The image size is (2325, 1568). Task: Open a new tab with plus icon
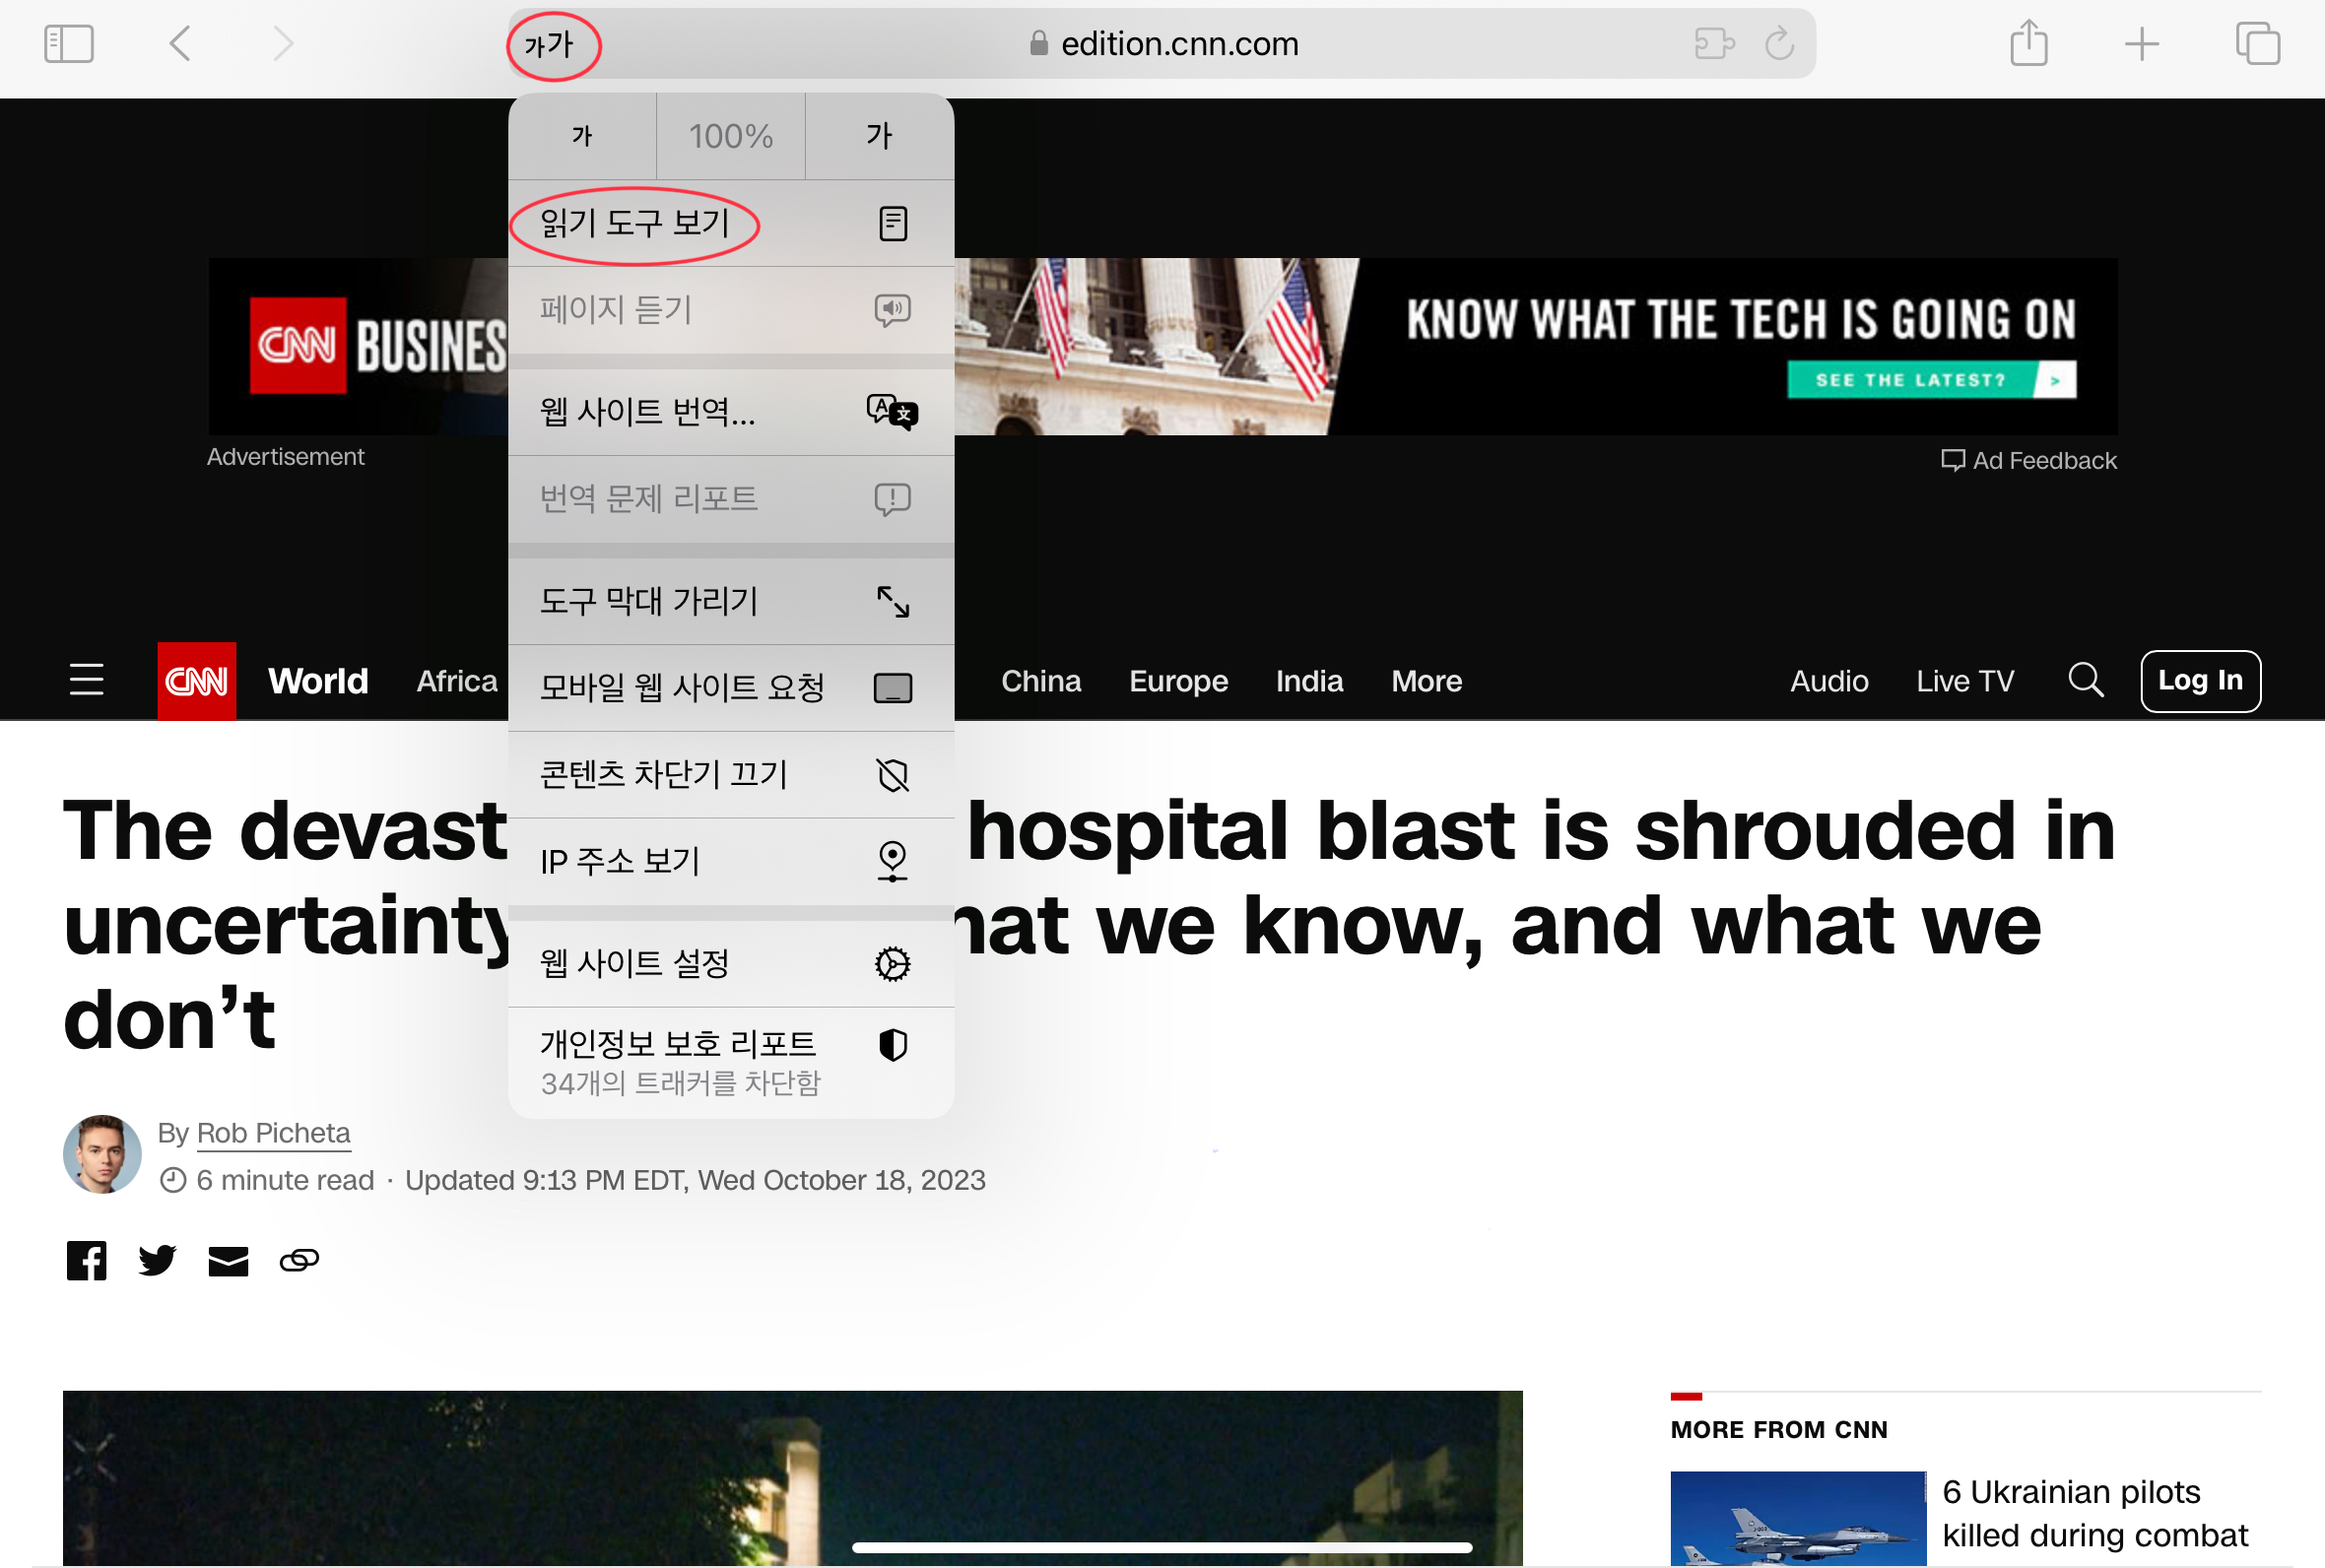pos(2141,44)
